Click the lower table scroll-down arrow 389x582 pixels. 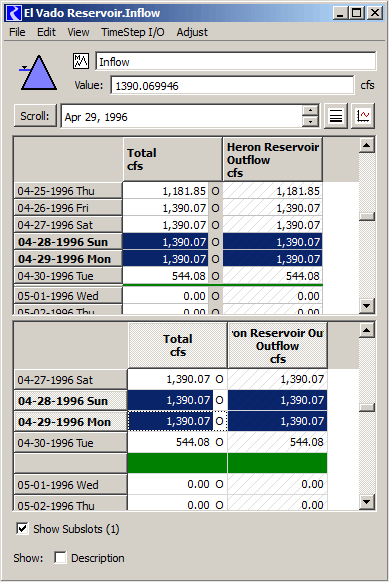pos(367,502)
